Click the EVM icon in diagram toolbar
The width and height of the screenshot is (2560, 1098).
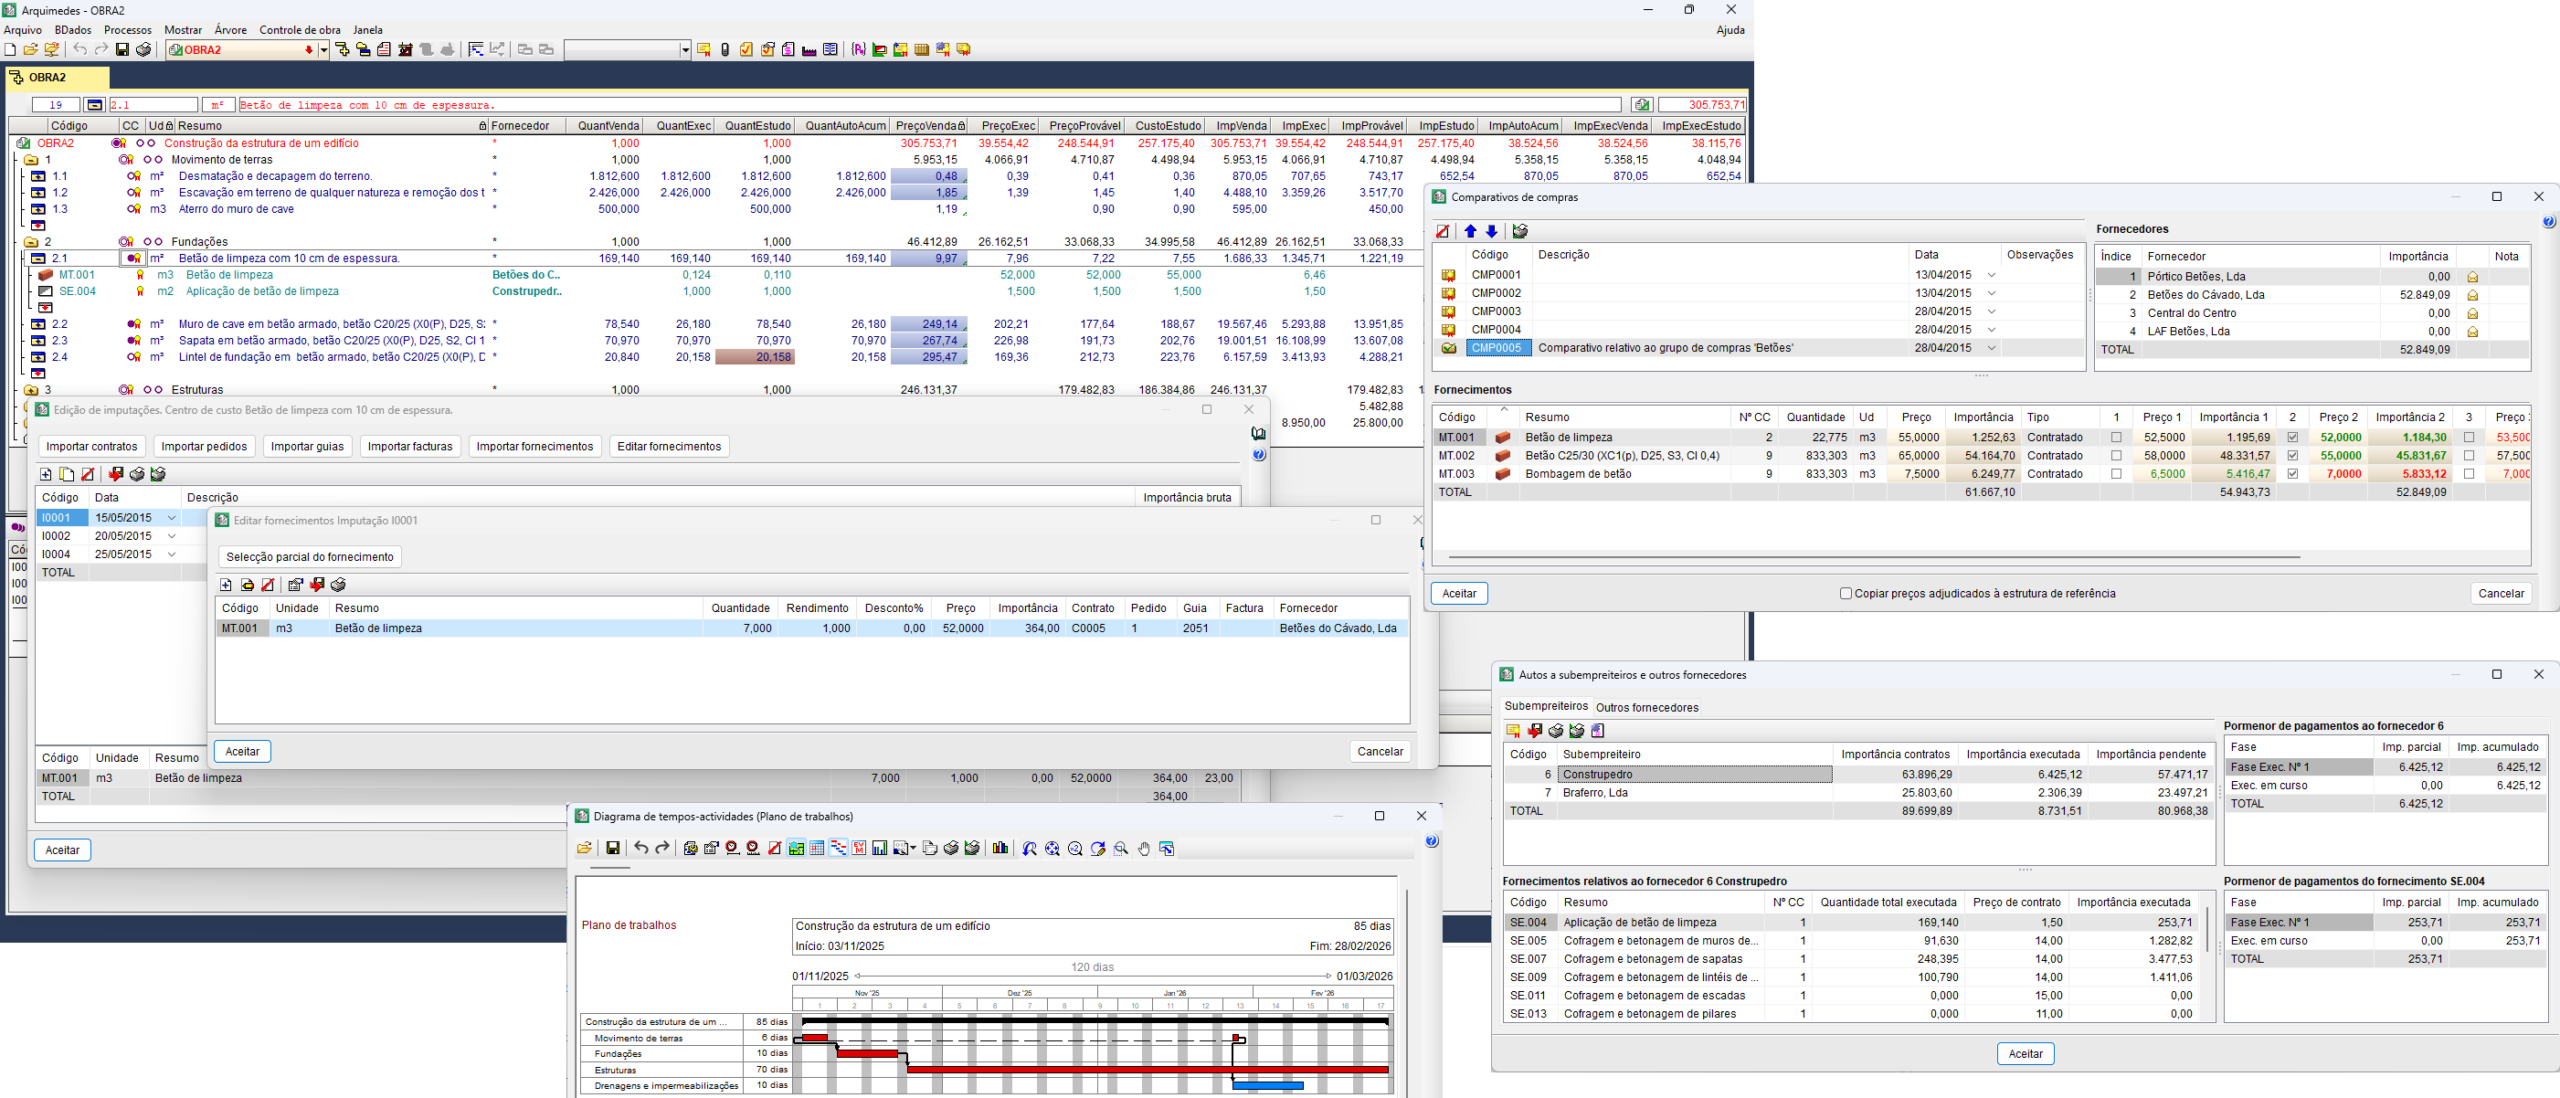(859, 848)
